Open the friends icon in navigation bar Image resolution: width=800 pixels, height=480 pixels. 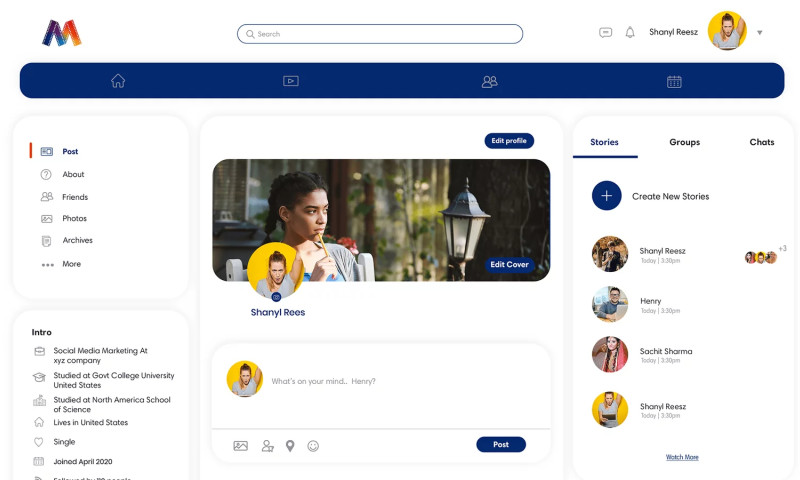coord(489,81)
